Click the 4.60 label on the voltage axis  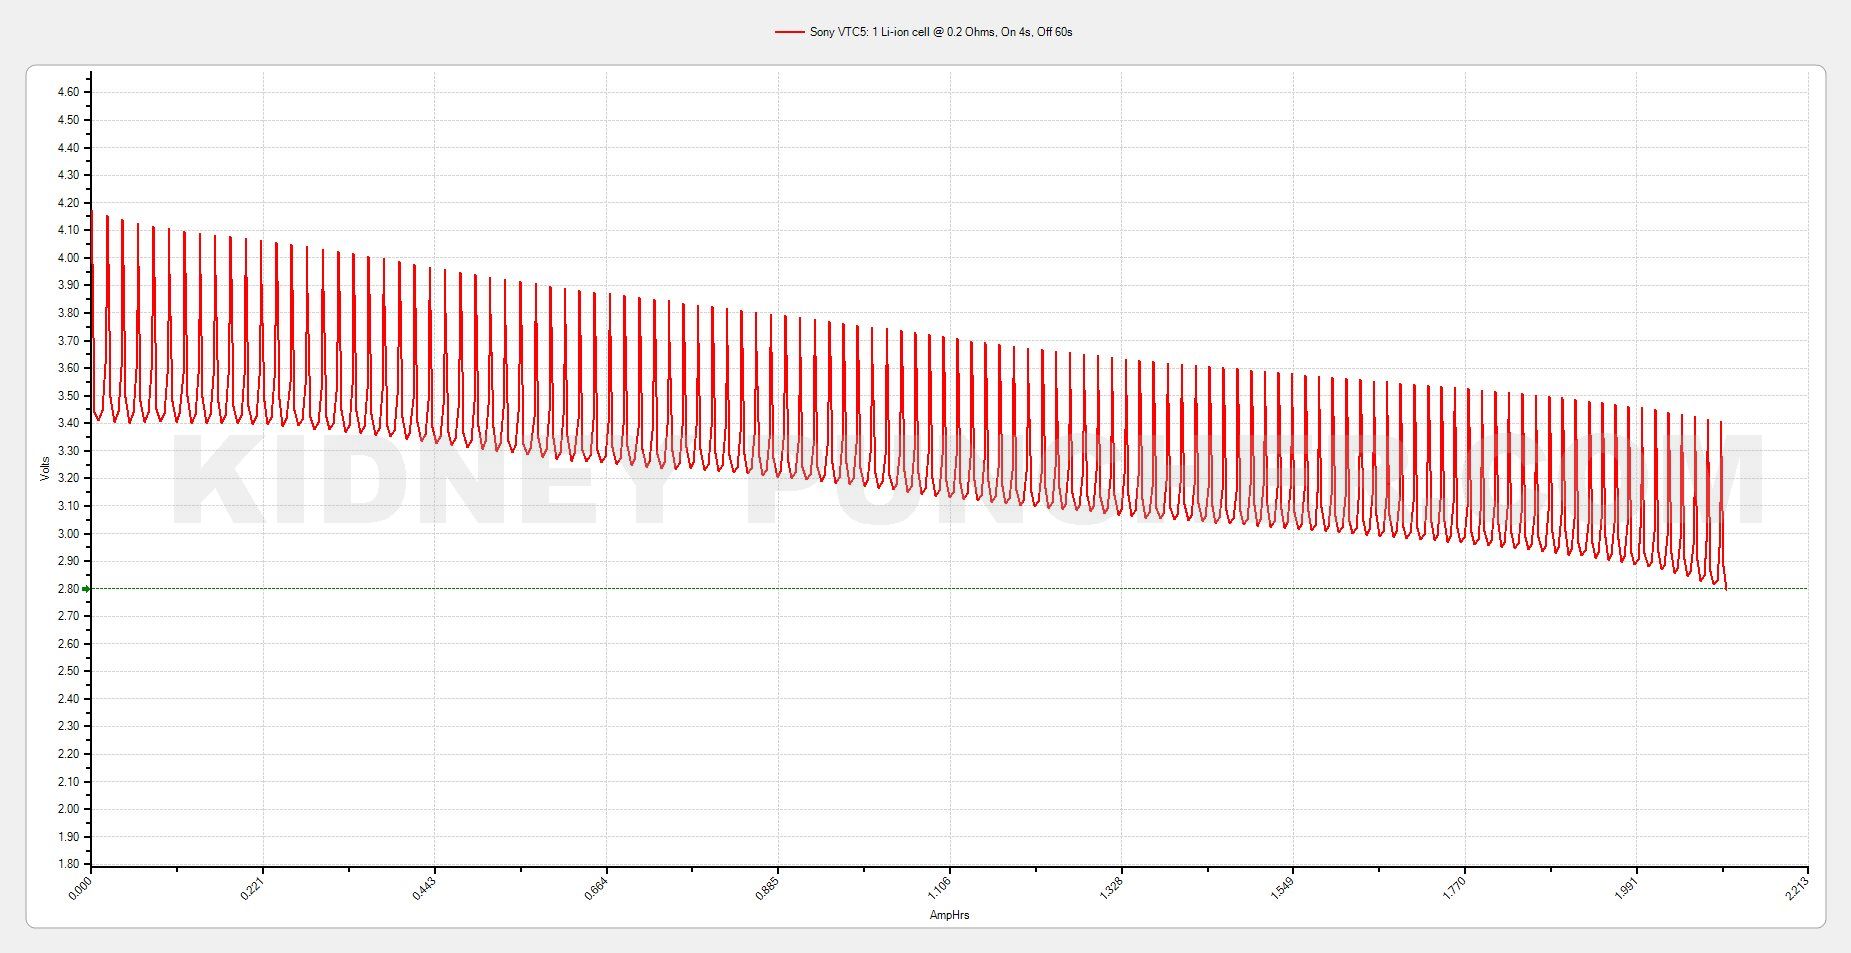(x=68, y=92)
